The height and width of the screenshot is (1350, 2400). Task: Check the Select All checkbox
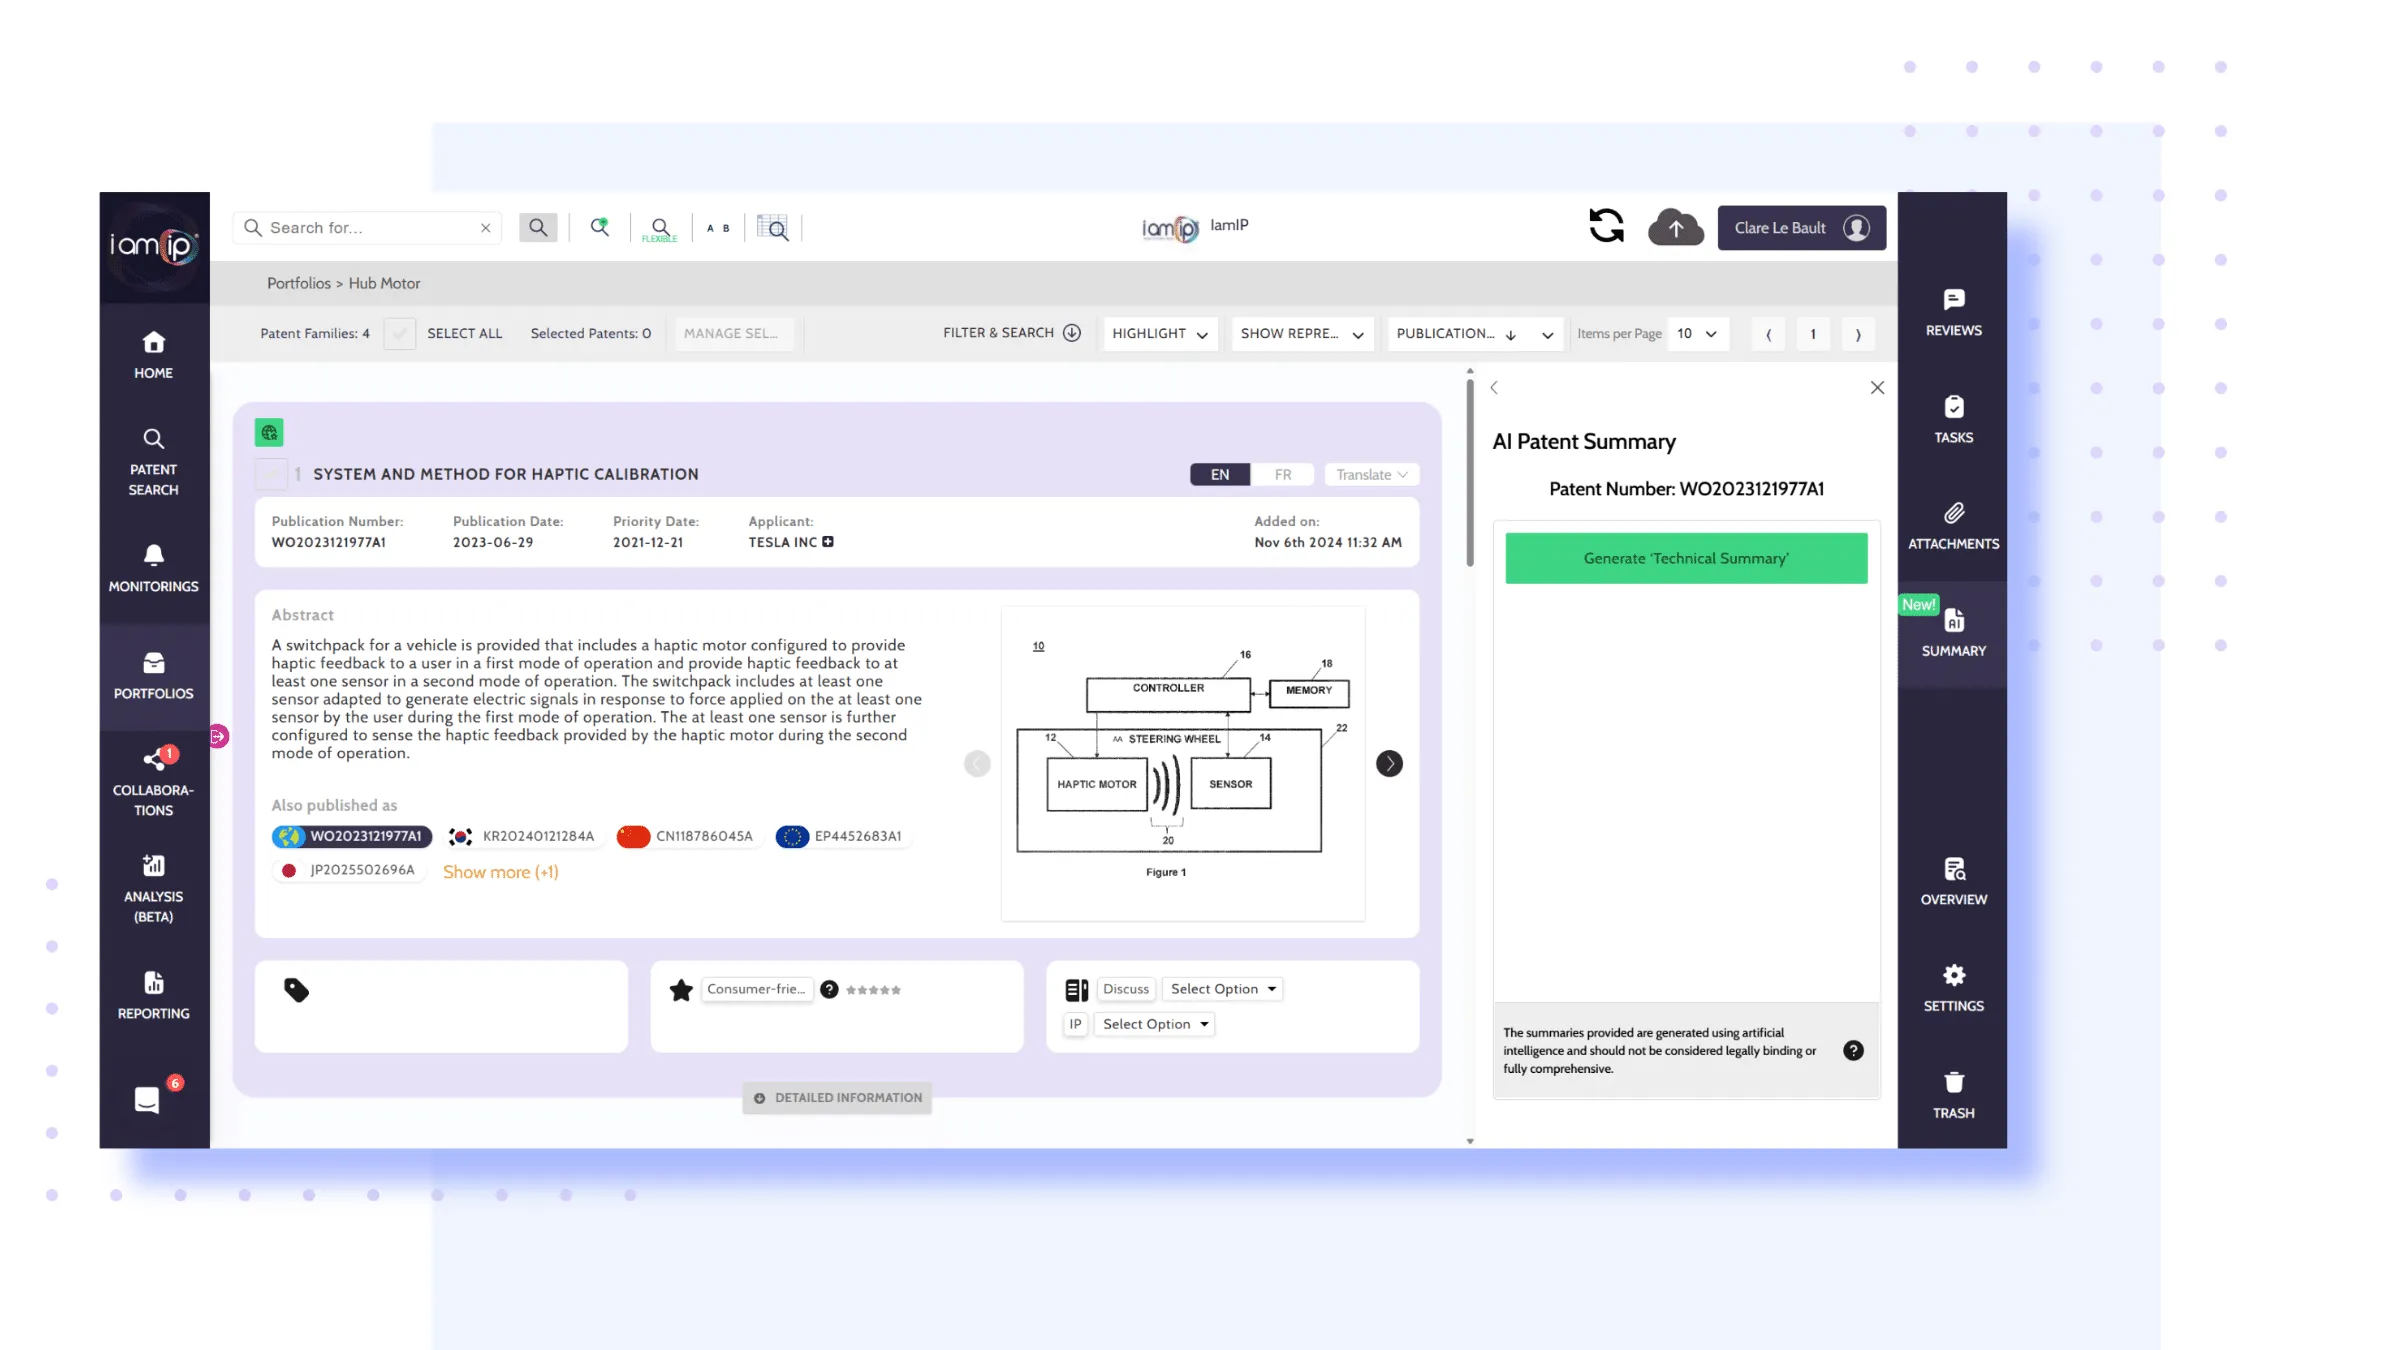pyautogui.click(x=399, y=334)
